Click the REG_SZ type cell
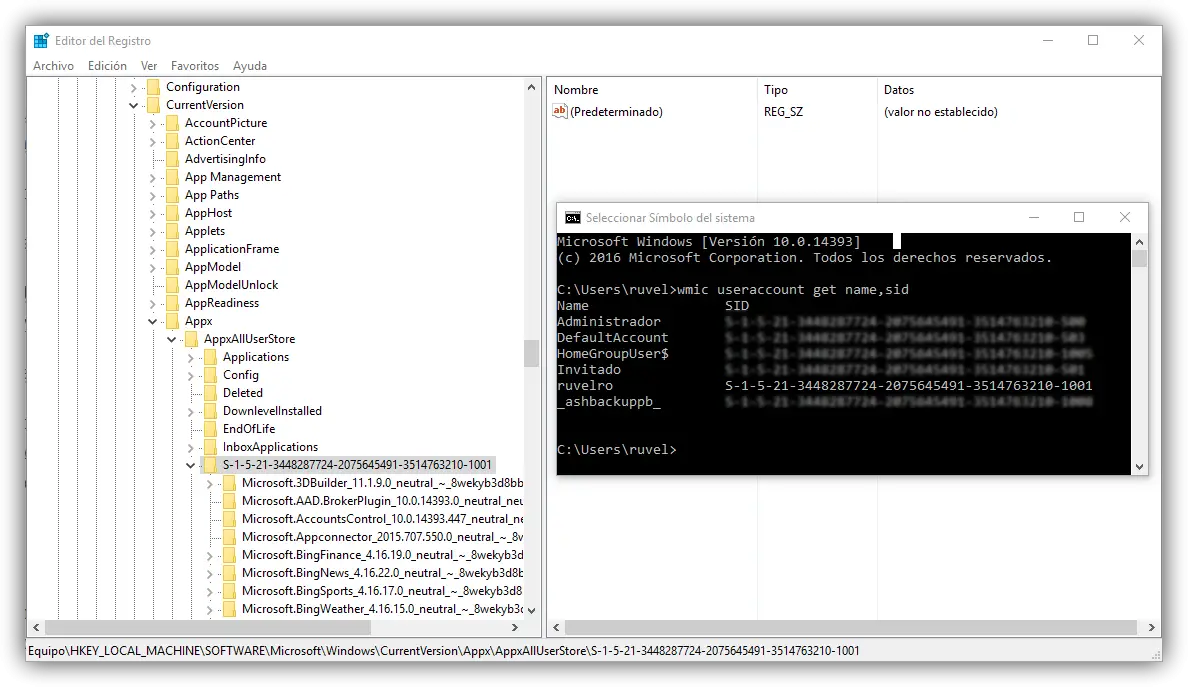This screenshot has width=1188, height=687. (783, 112)
